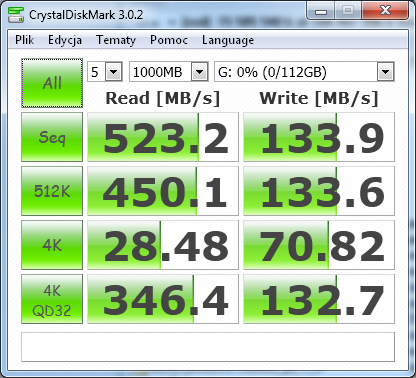Select the 4K QD32 read result 346.4

point(163,299)
